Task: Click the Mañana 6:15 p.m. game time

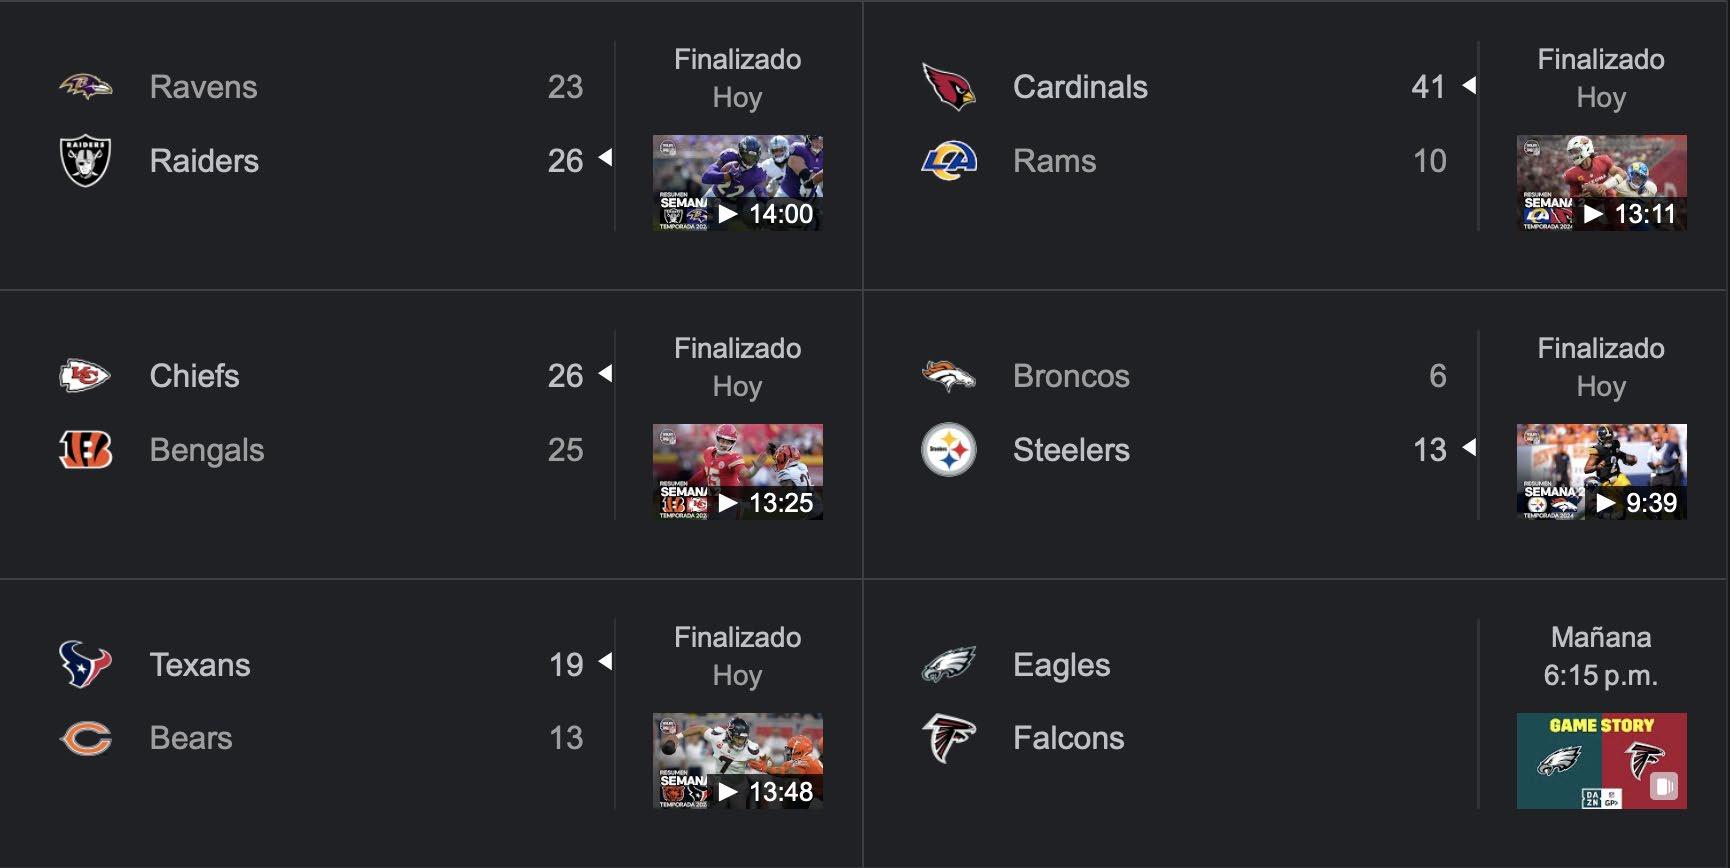Action: point(1600,657)
